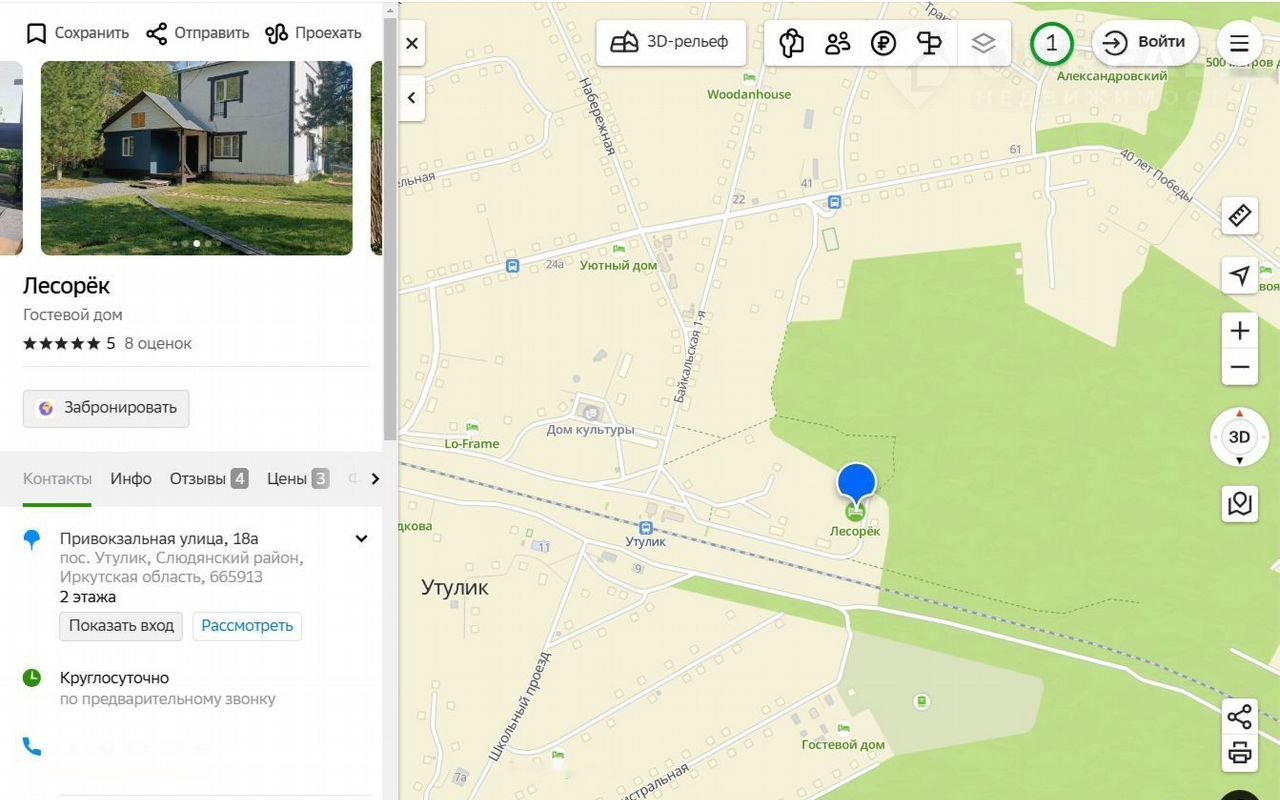Click the Показать вход button

point(121,626)
